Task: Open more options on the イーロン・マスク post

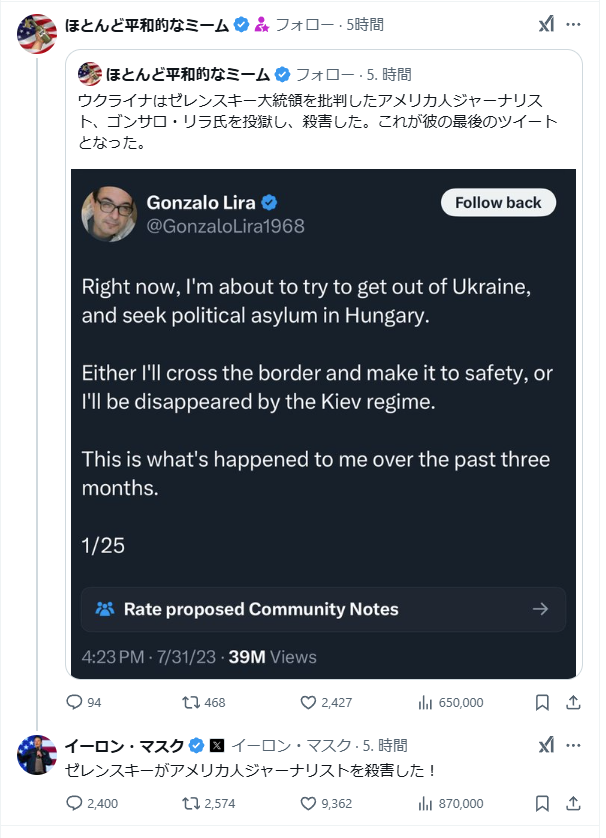Action: point(573,745)
